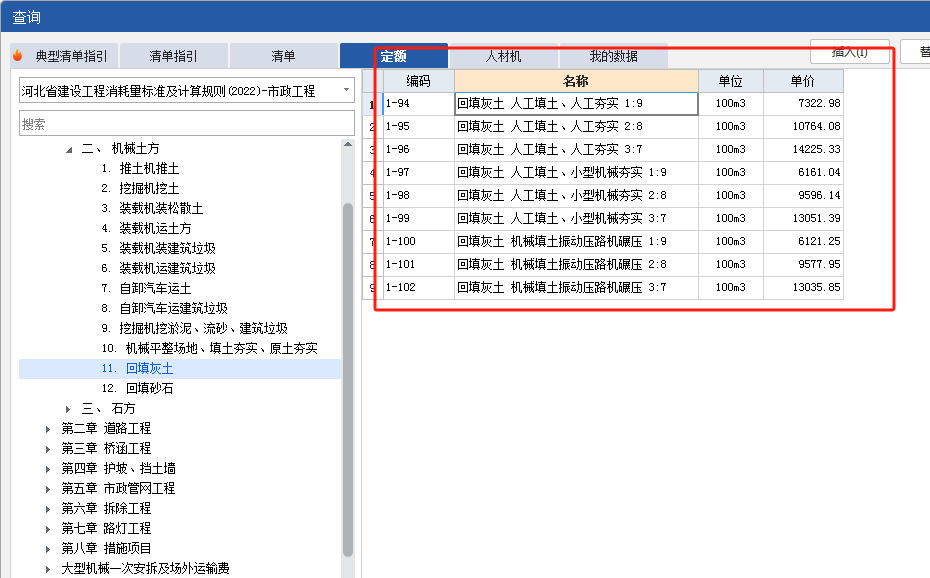Click the 单价 column header

[803, 81]
